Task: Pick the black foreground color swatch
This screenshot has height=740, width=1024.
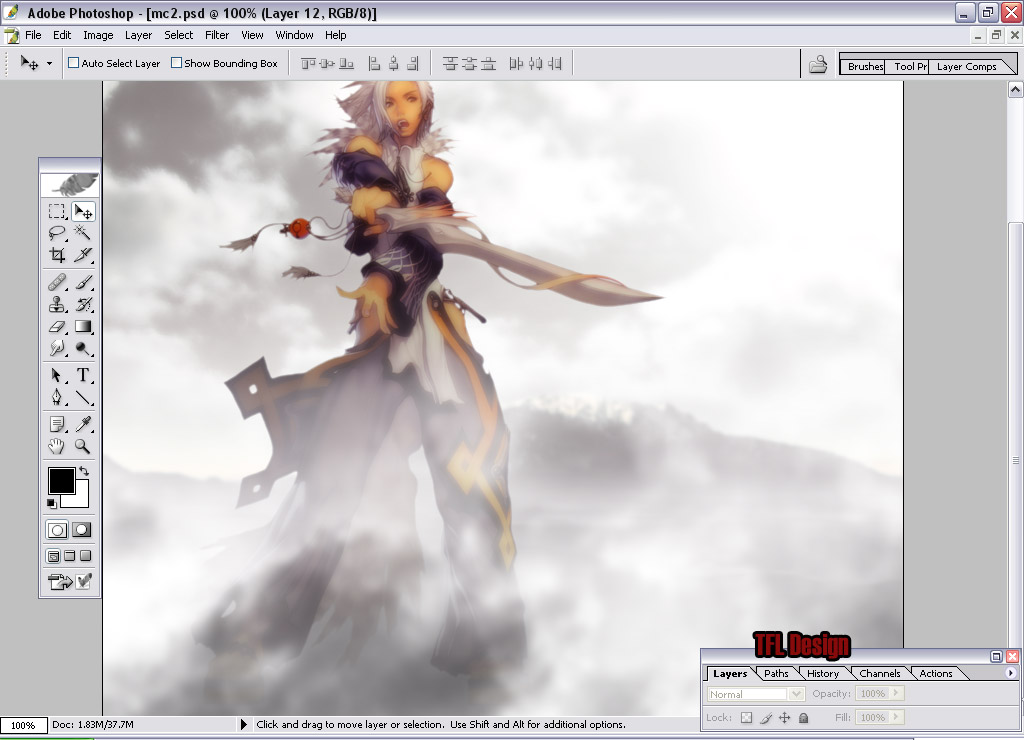Action: [x=61, y=481]
